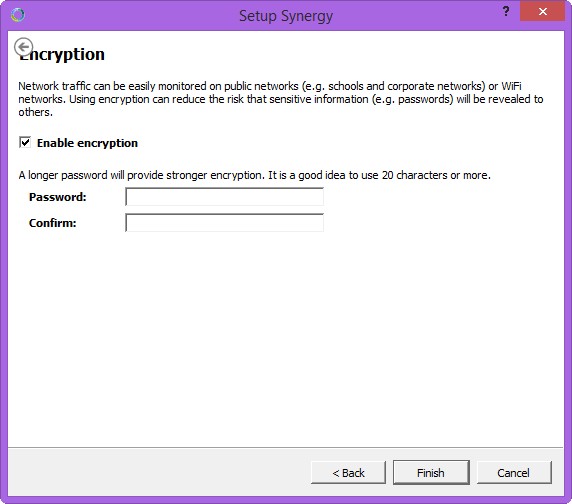This screenshot has height=504, width=572.
Task: Focus the Password input field
Action: pos(224,197)
